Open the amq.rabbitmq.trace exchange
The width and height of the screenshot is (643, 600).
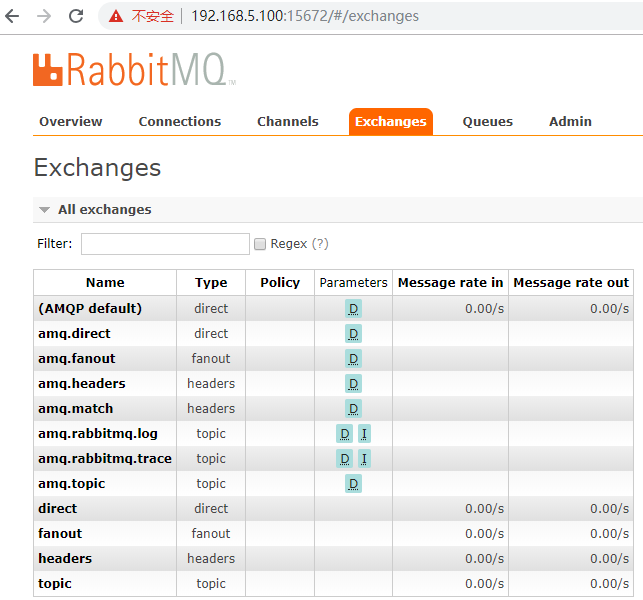[x=105, y=459]
